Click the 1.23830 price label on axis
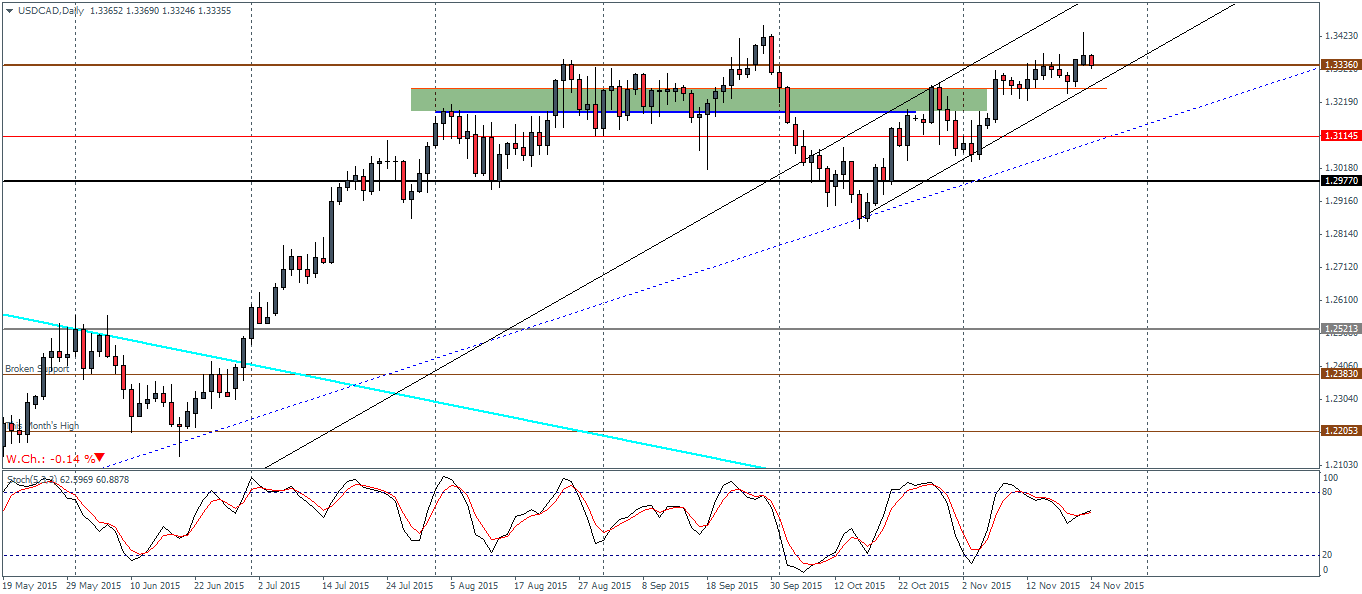1362x594 pixels. (1341, 374)
